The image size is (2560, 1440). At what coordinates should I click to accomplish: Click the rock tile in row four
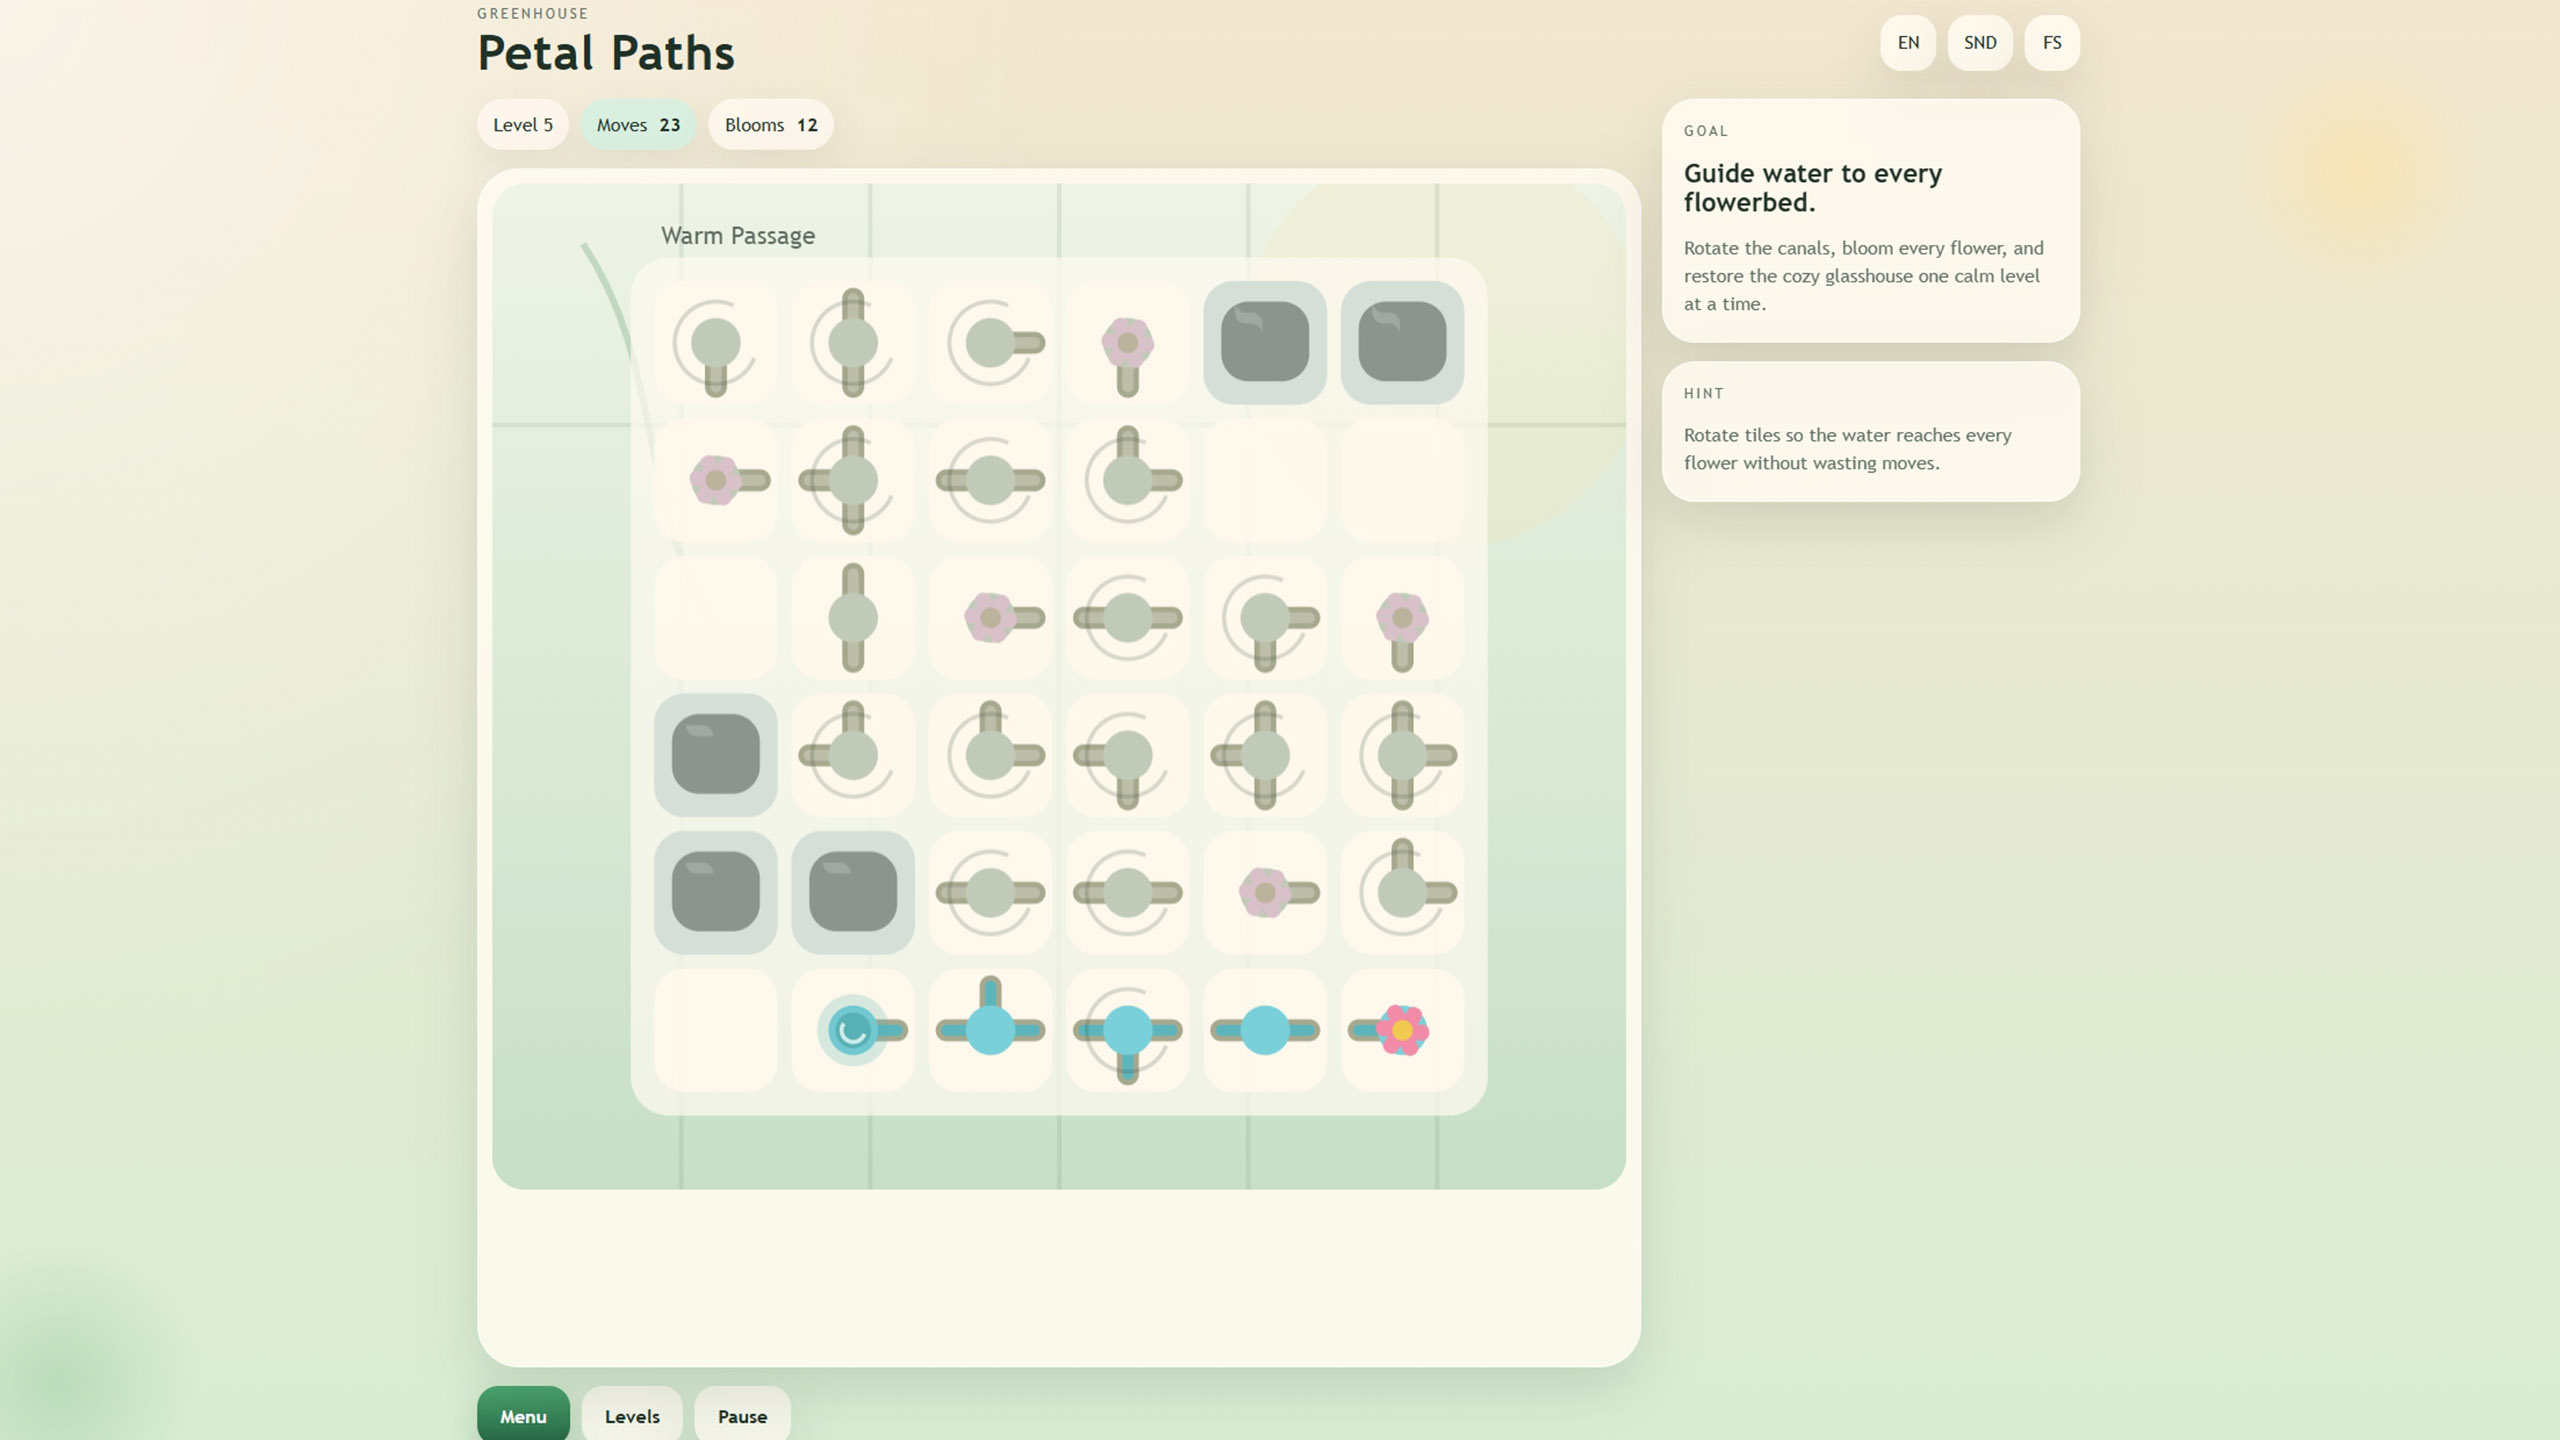[715, 755]
